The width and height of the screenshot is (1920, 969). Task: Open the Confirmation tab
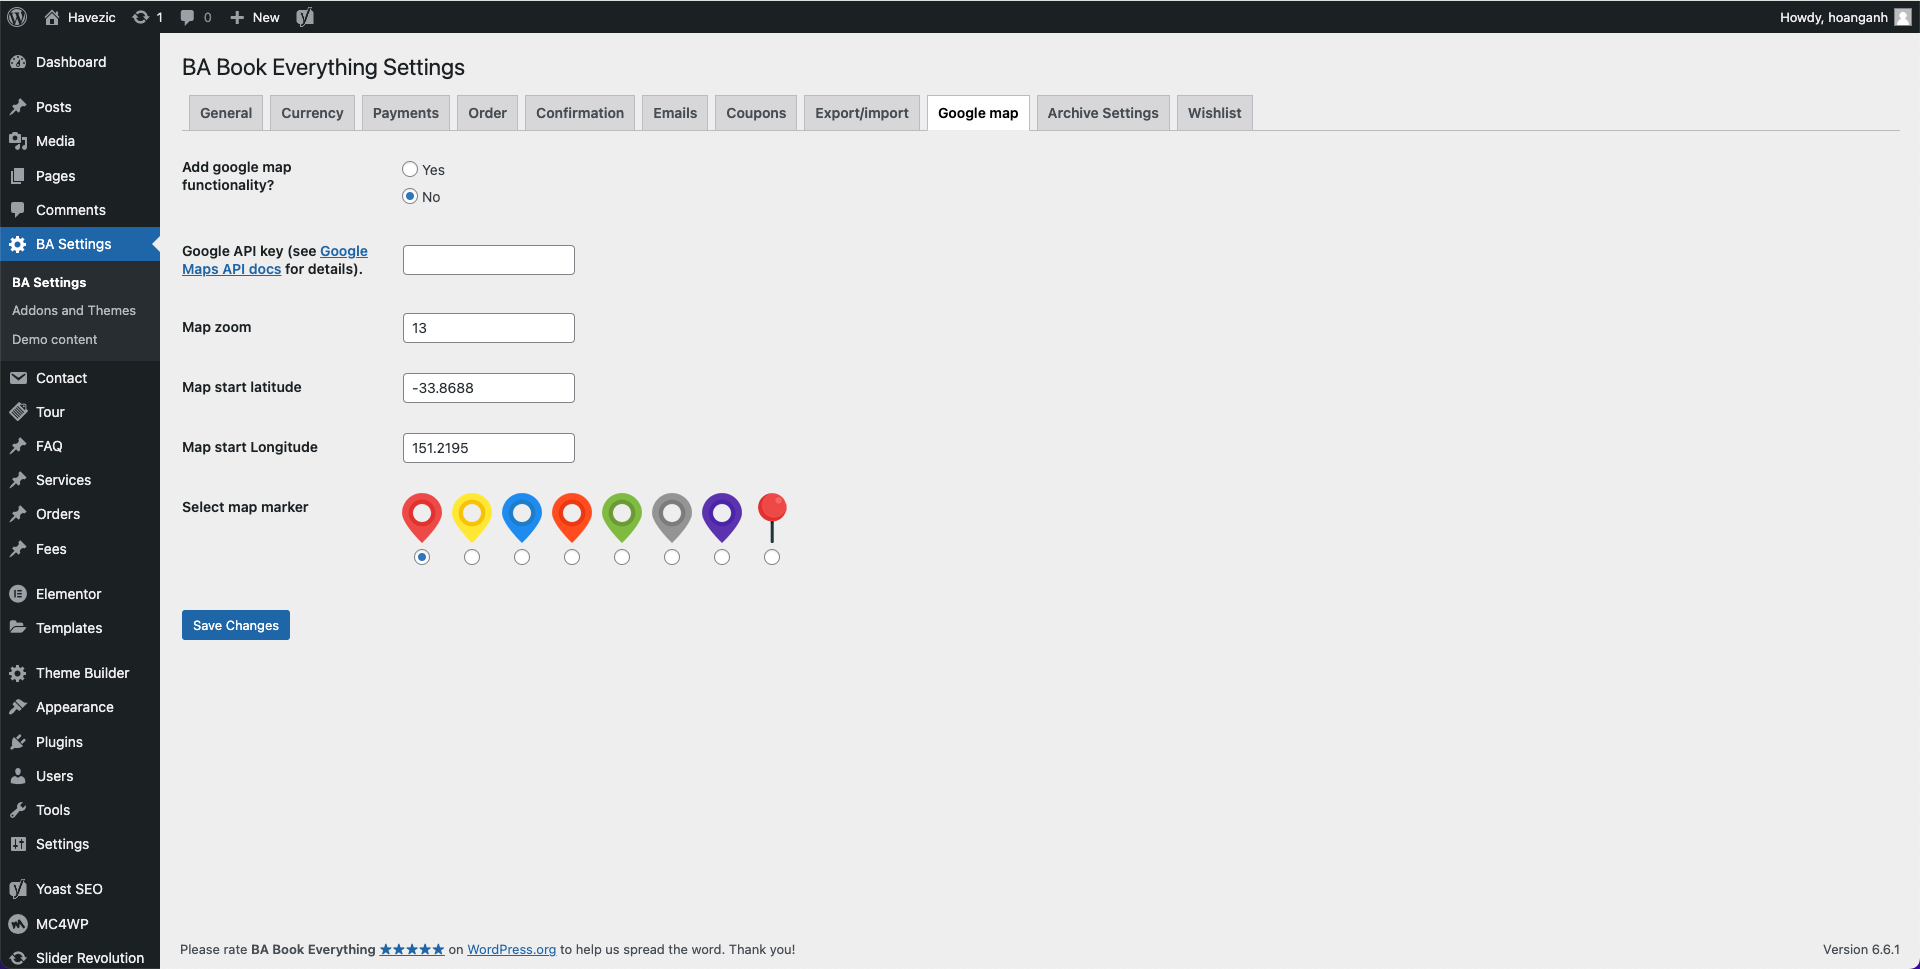tap(580, 113)
